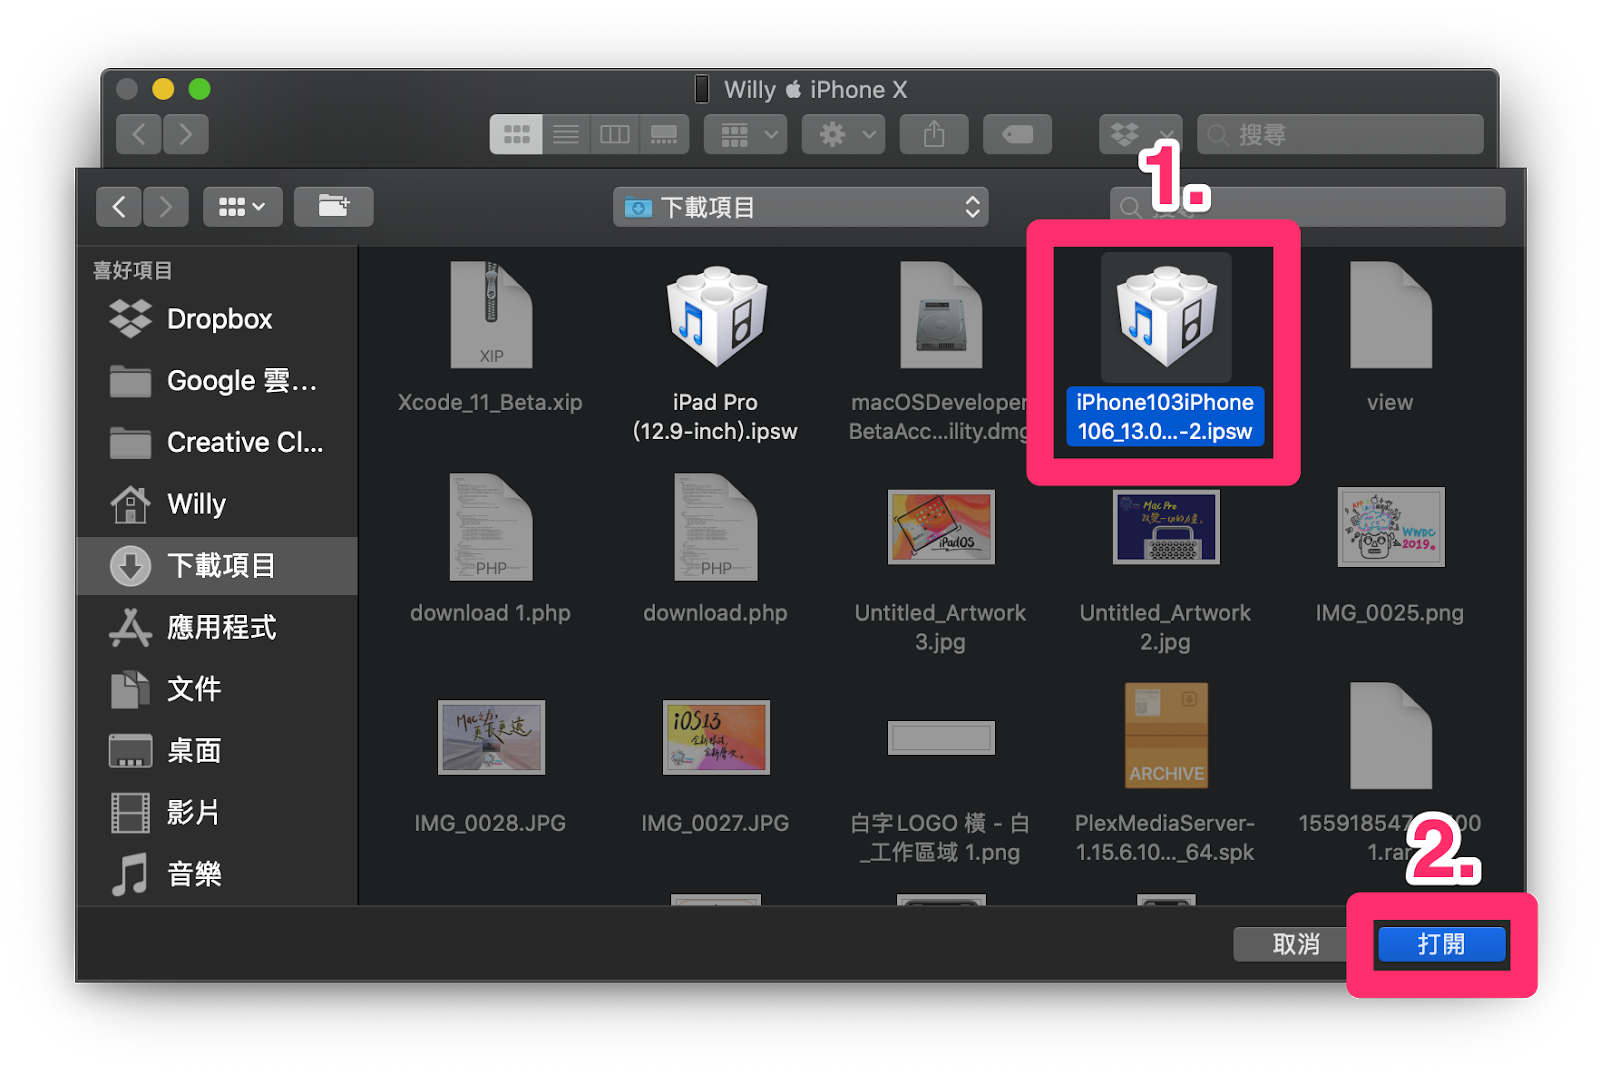
Task: Click the file name 'IMG_0027.JPG'
Action: click(x=715, y=823)
